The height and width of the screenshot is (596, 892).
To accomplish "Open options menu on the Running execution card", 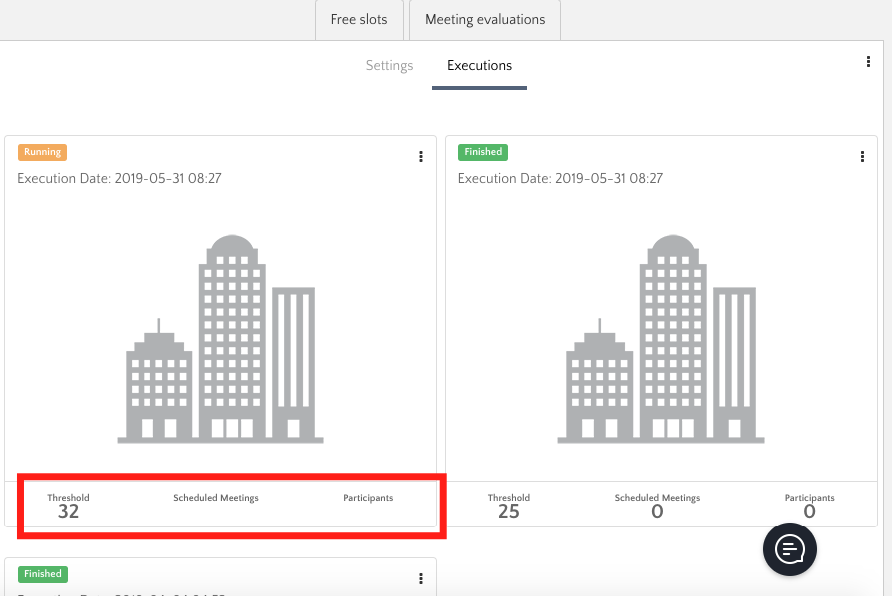I will (421, 157).
